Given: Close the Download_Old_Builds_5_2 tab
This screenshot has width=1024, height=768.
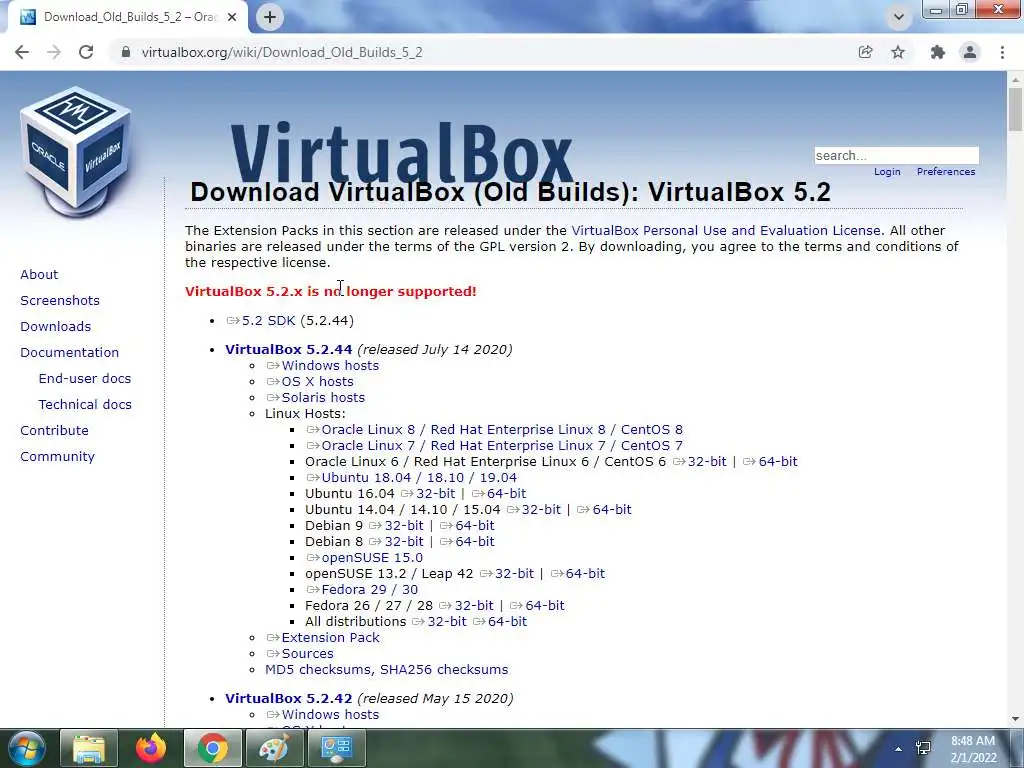Looking at the screenshot, I should [x=232, y=17].
